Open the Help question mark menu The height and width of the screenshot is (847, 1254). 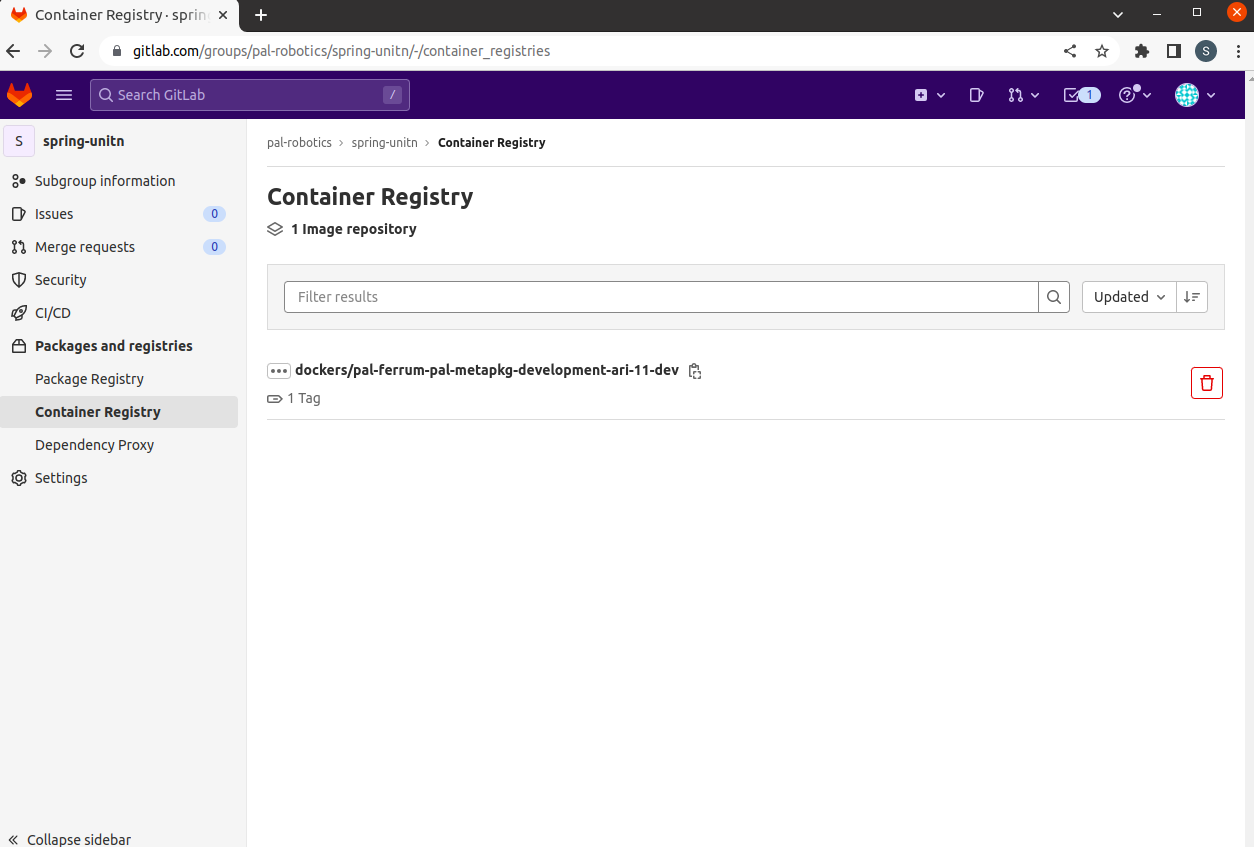pos(1135,95)
